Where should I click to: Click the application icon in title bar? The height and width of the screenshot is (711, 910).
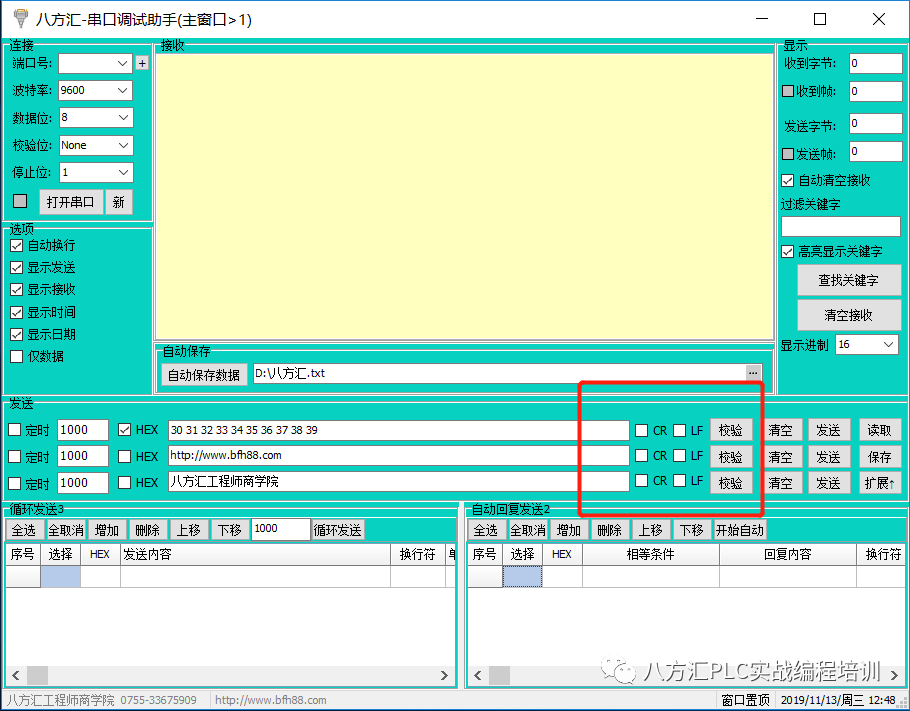[19, 19]
